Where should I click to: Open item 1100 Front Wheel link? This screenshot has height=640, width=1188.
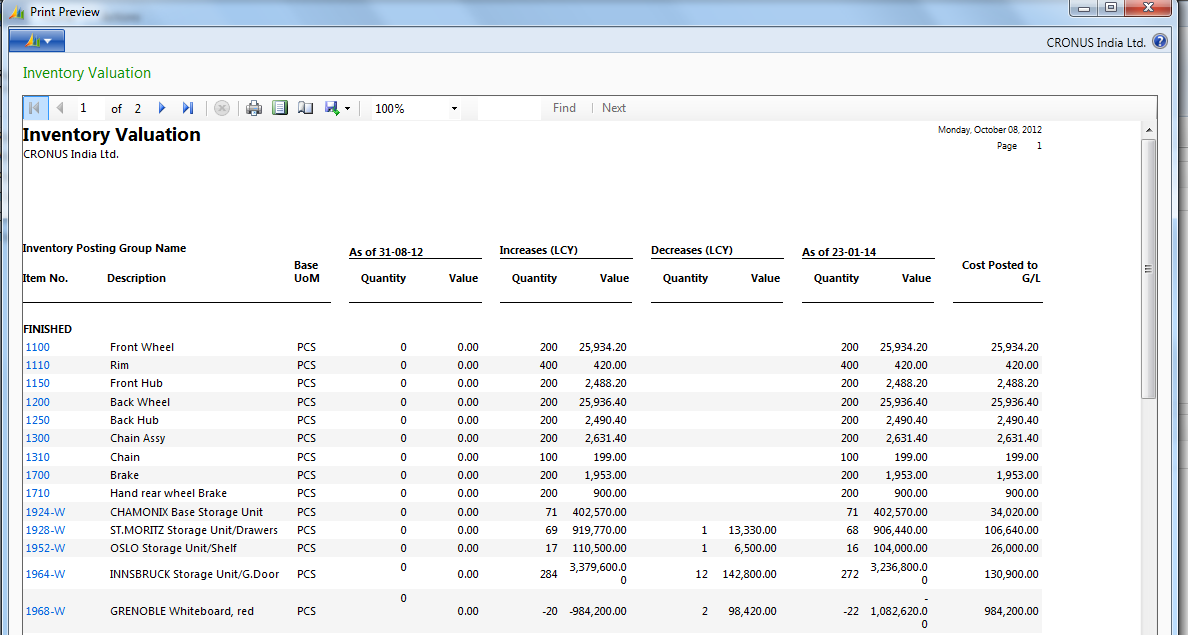[x=37, y=347]
